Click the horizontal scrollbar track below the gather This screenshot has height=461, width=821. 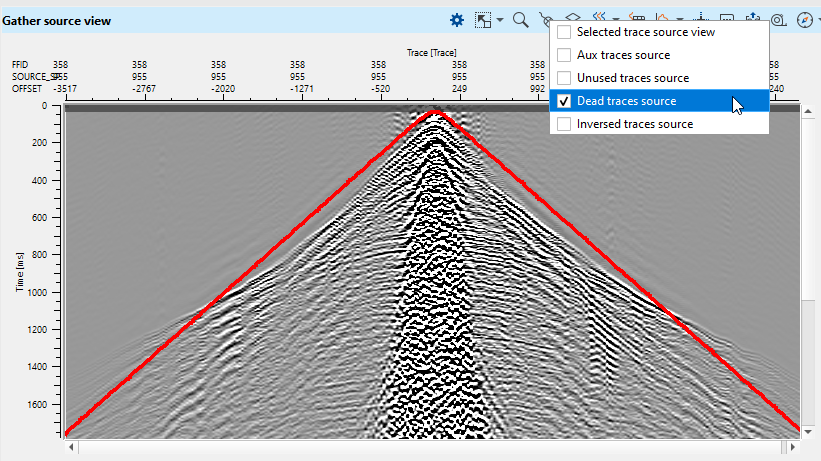coord(430,446)
